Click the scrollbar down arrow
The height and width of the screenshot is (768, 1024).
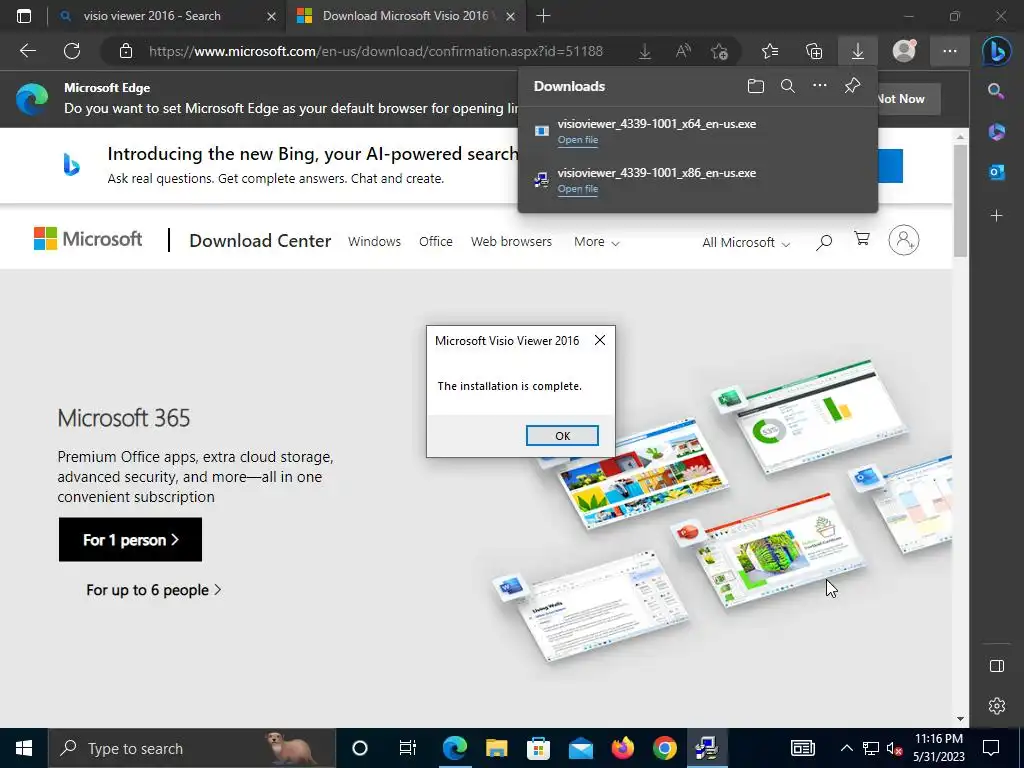[x=960, y=719]
